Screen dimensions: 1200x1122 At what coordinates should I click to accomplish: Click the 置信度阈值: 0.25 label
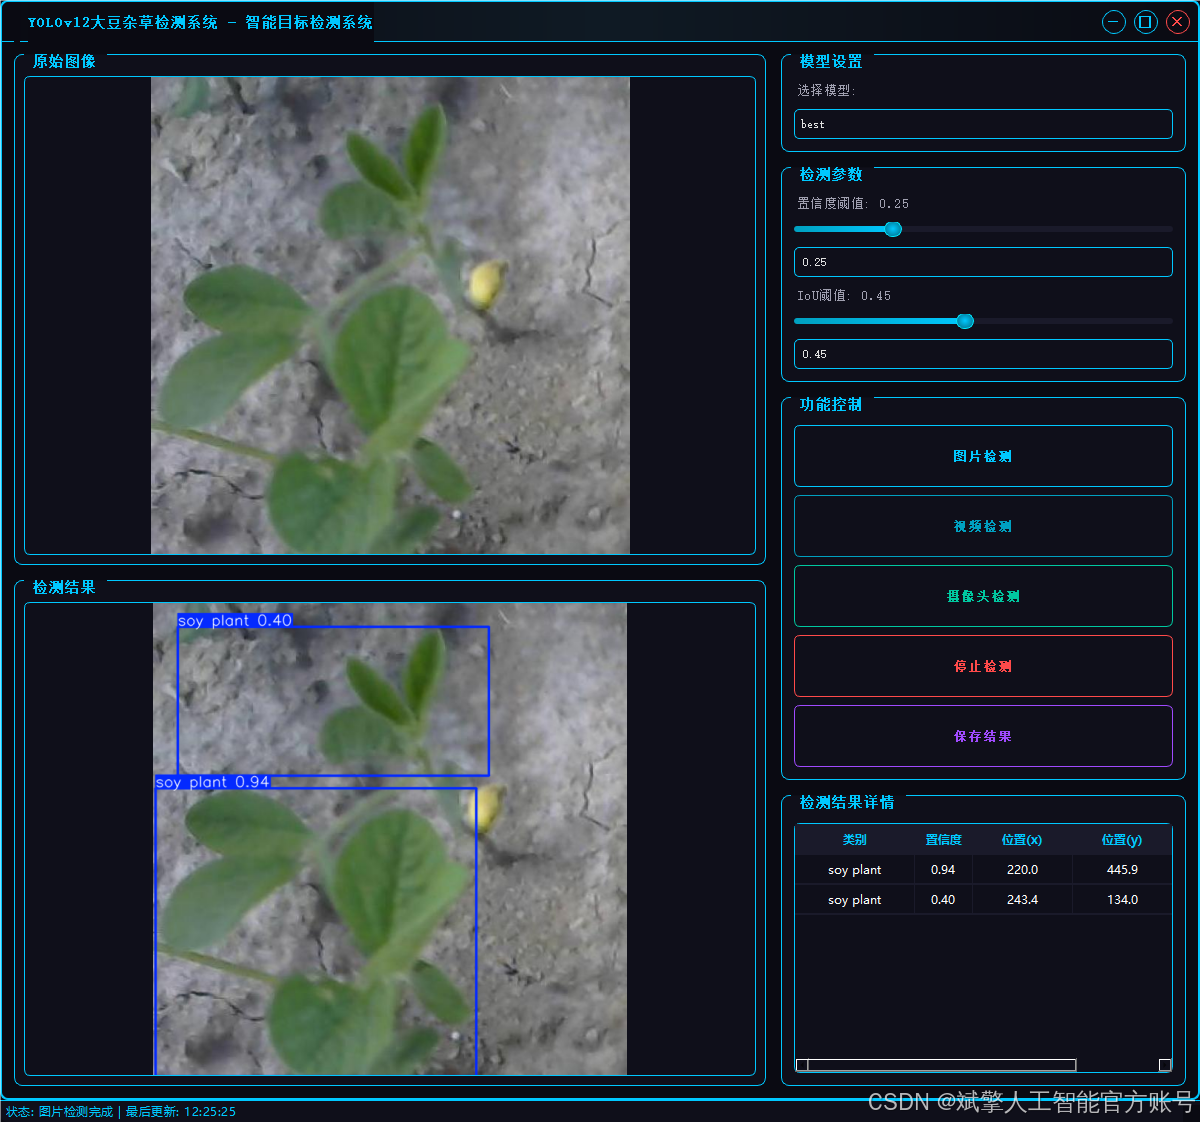coord(853,203)
